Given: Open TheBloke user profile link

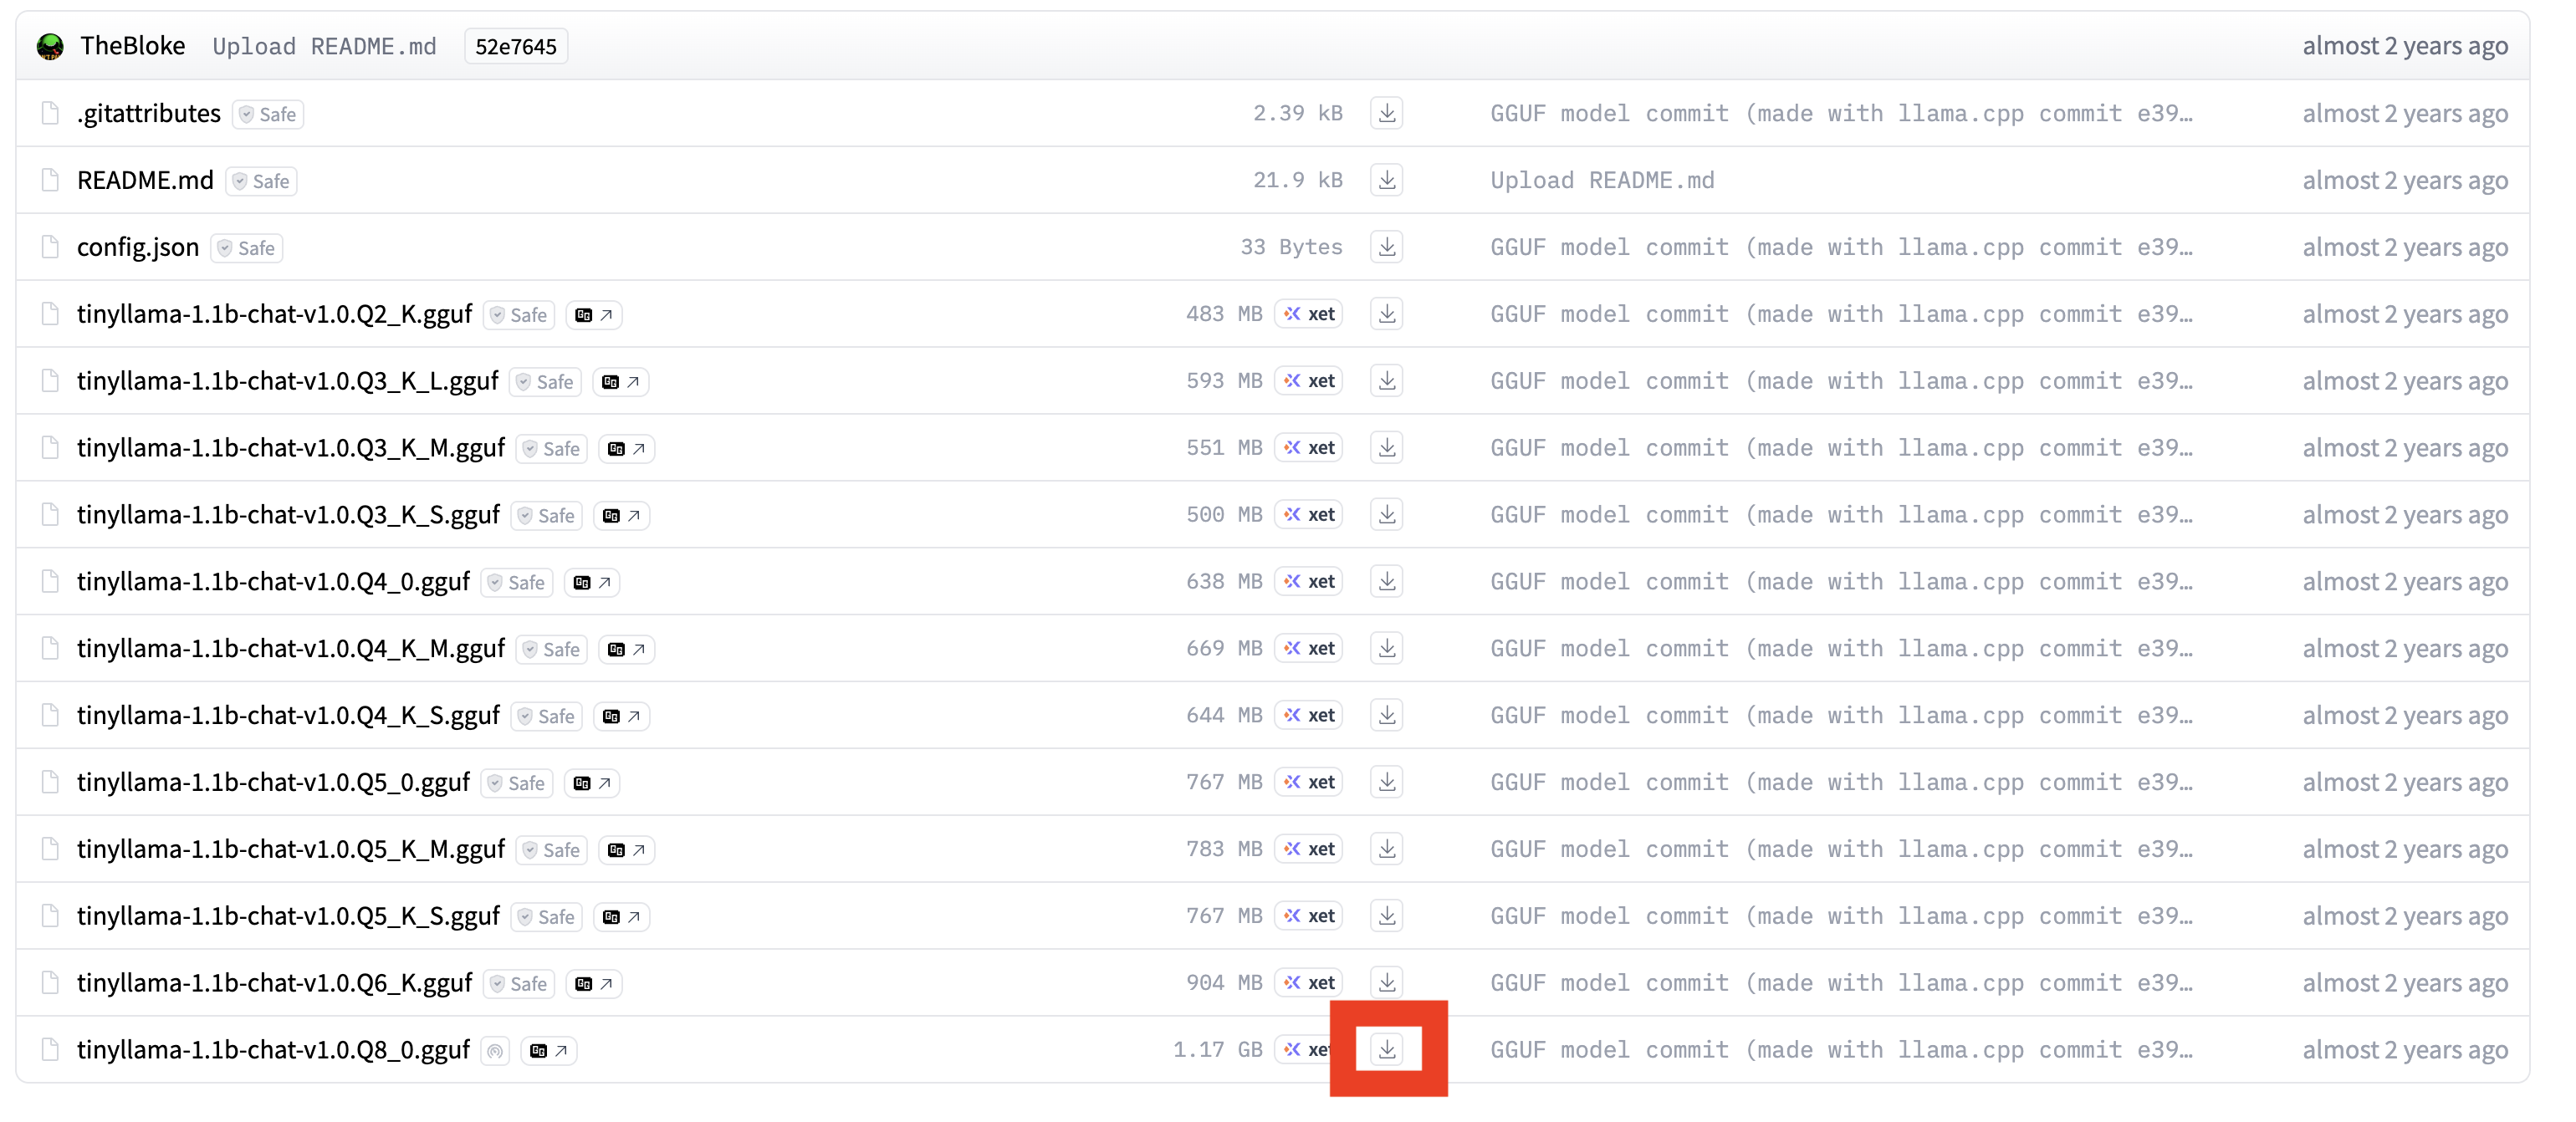Looking at the screenshot, I should 132,46.
